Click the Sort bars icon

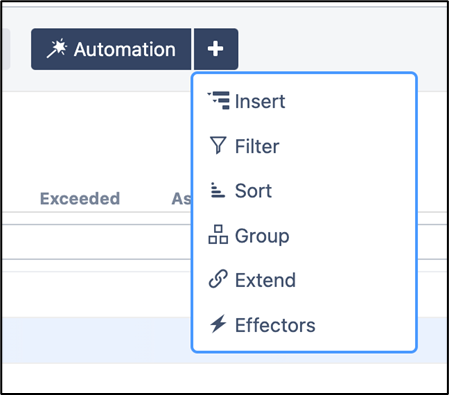[218, 190]
